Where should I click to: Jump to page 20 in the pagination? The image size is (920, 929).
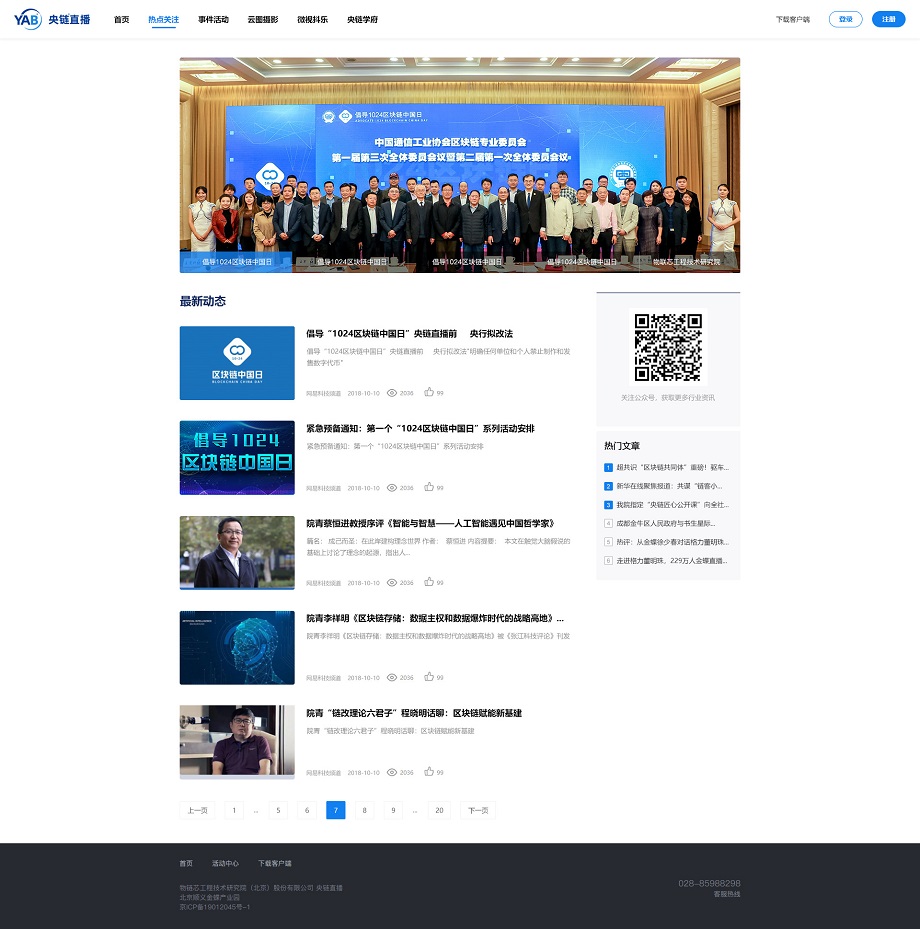tap(440, 810)
